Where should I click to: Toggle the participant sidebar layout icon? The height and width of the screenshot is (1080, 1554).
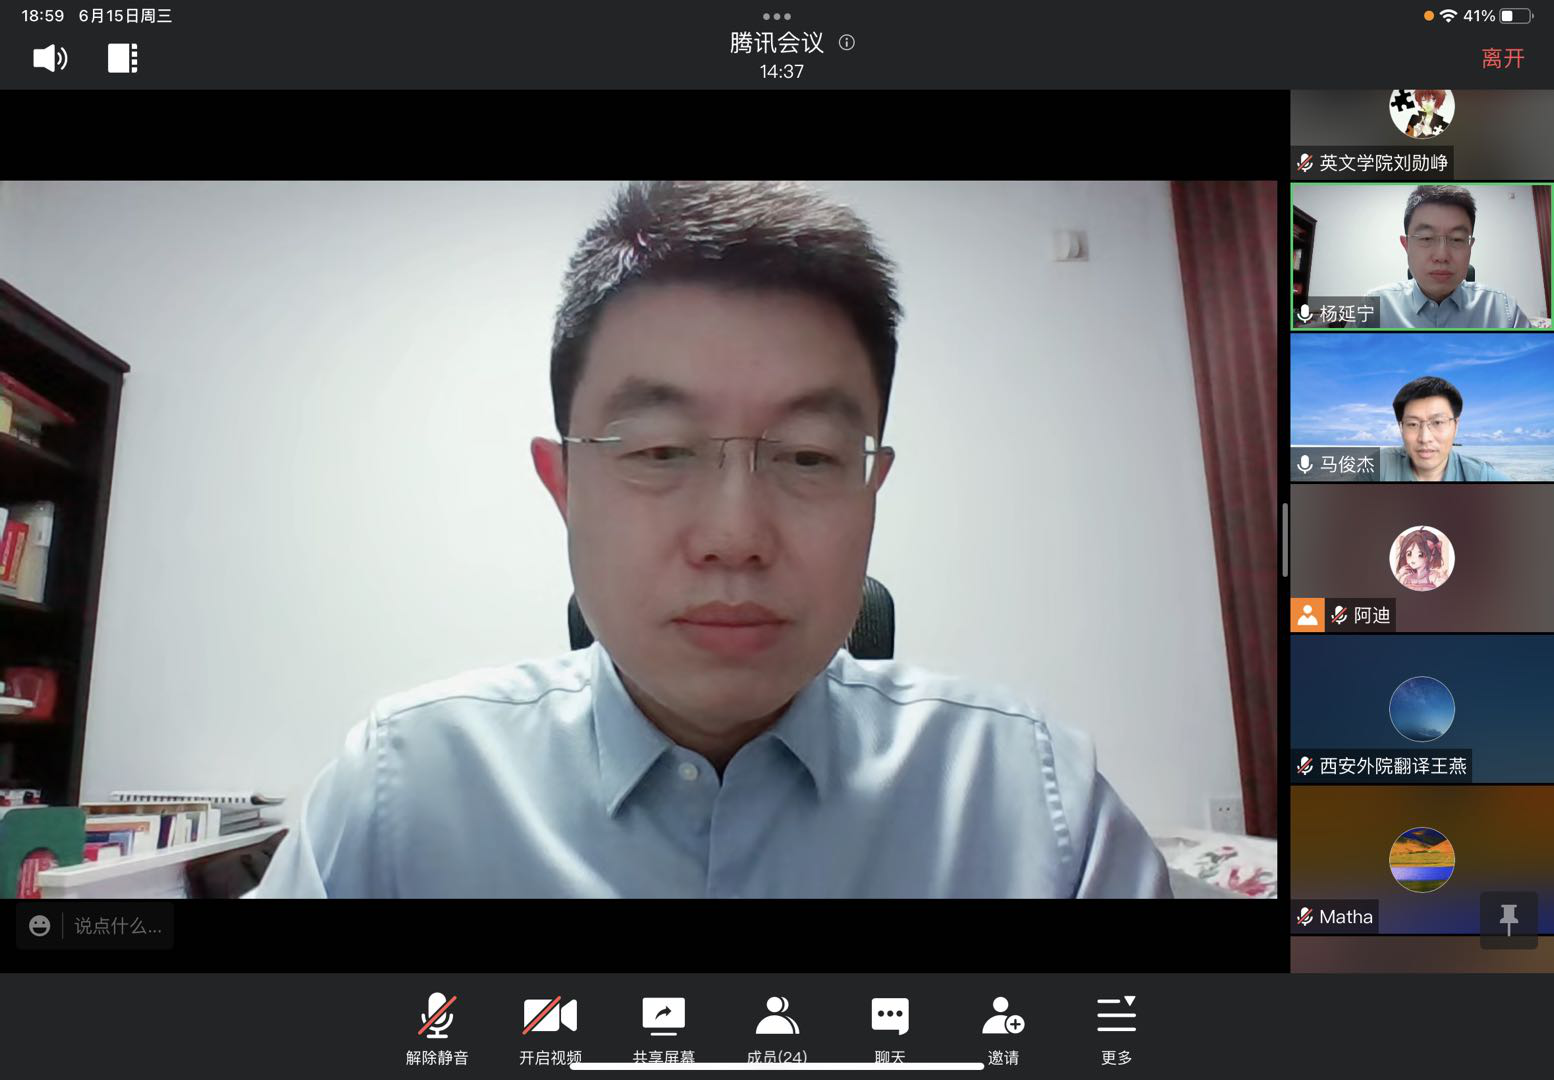tap(122, 58)
